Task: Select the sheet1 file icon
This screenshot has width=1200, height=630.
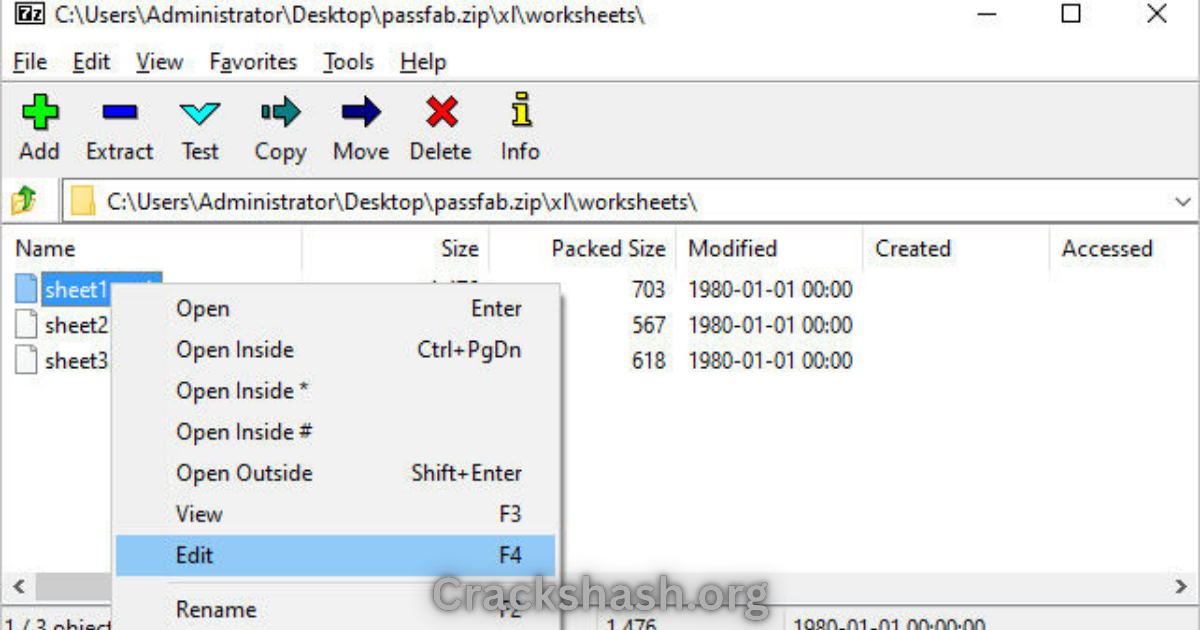Action: coord(27,290)
